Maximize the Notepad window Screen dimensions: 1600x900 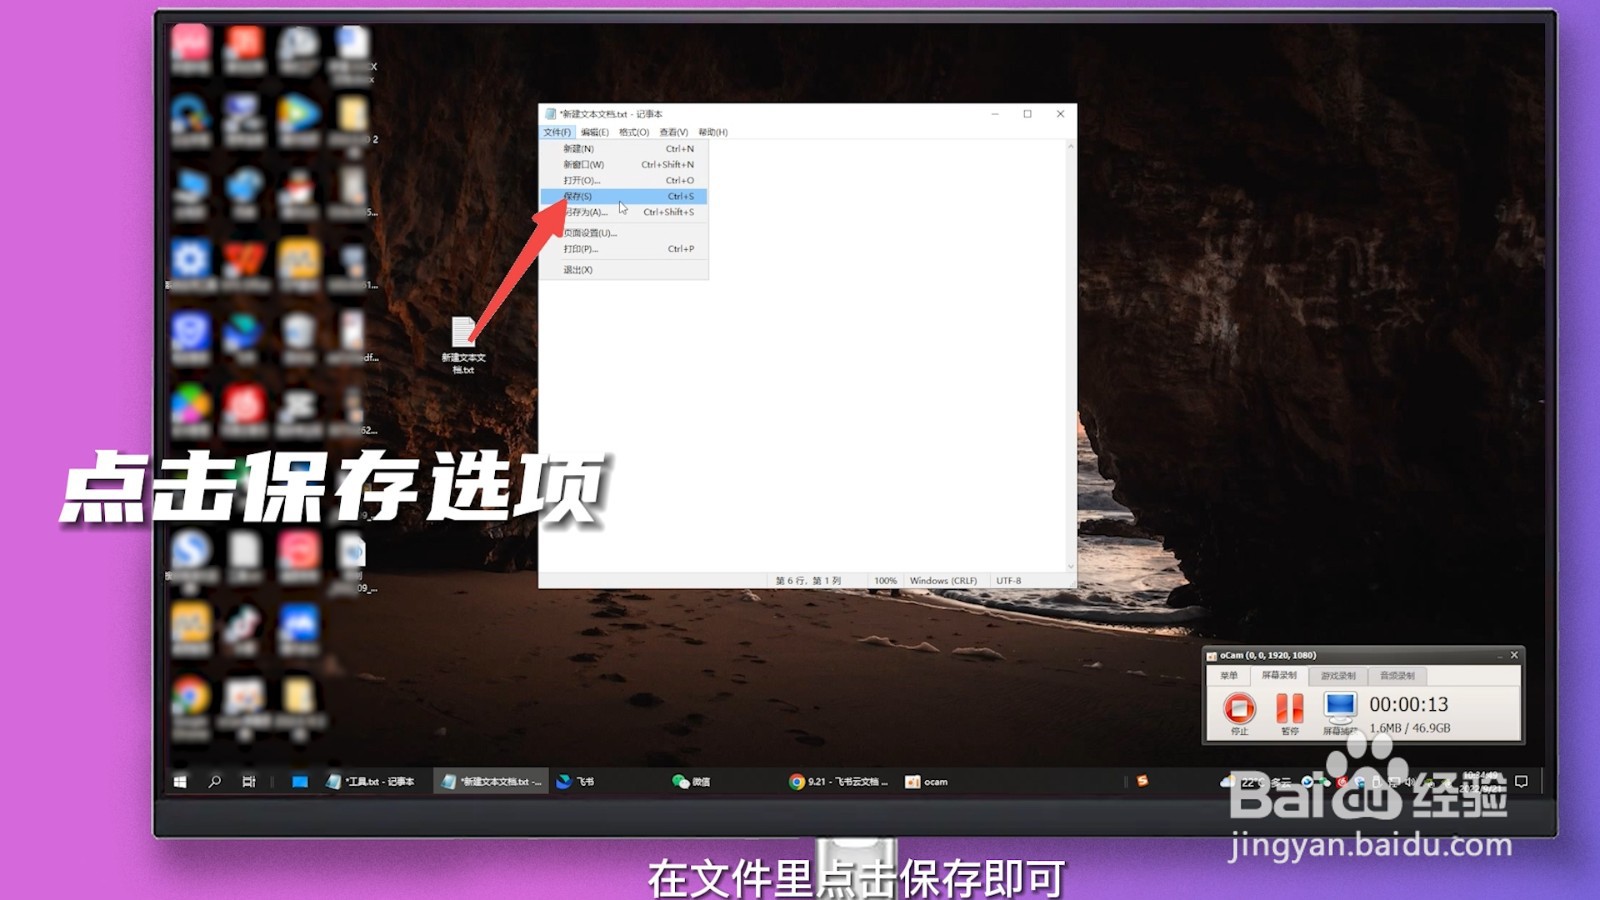(x=1027, y=114)
